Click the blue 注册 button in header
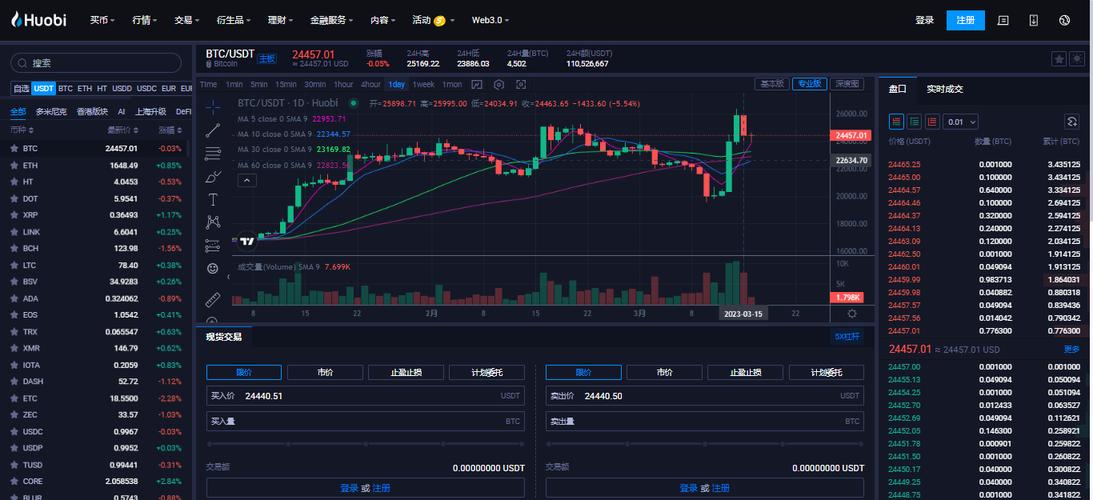The width and height of the screenshot is (1093, 500). coord(965,20)
